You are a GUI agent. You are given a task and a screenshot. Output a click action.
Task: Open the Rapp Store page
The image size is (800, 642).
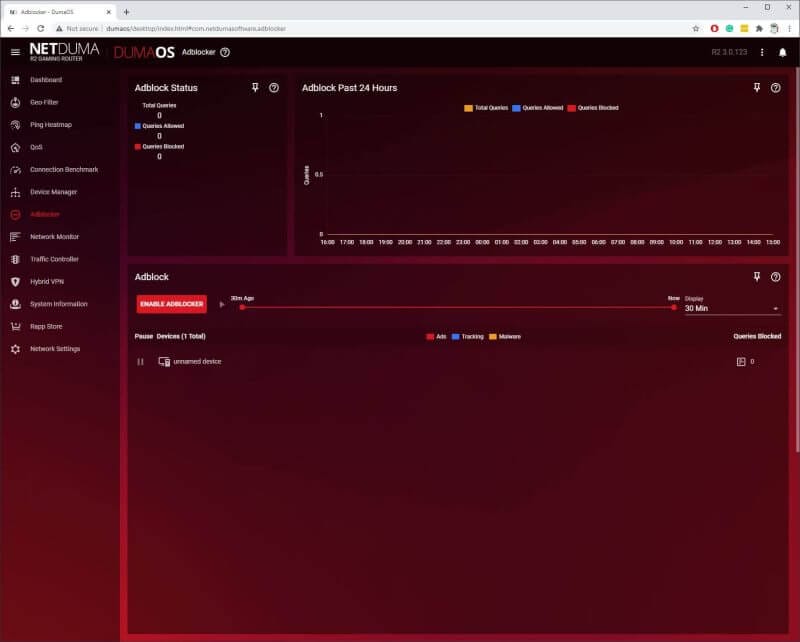[x=47, y=326]
